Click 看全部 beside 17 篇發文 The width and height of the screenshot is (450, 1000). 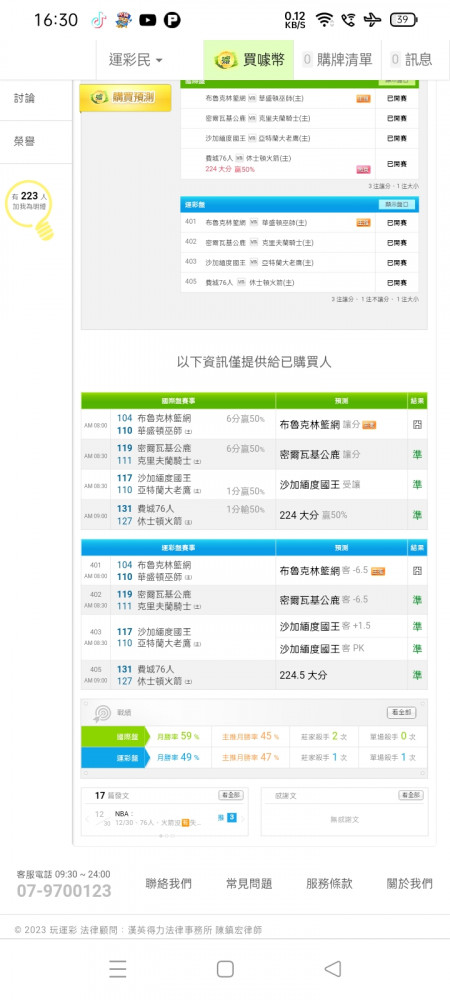pyautogui.click(x=231, y=795)
